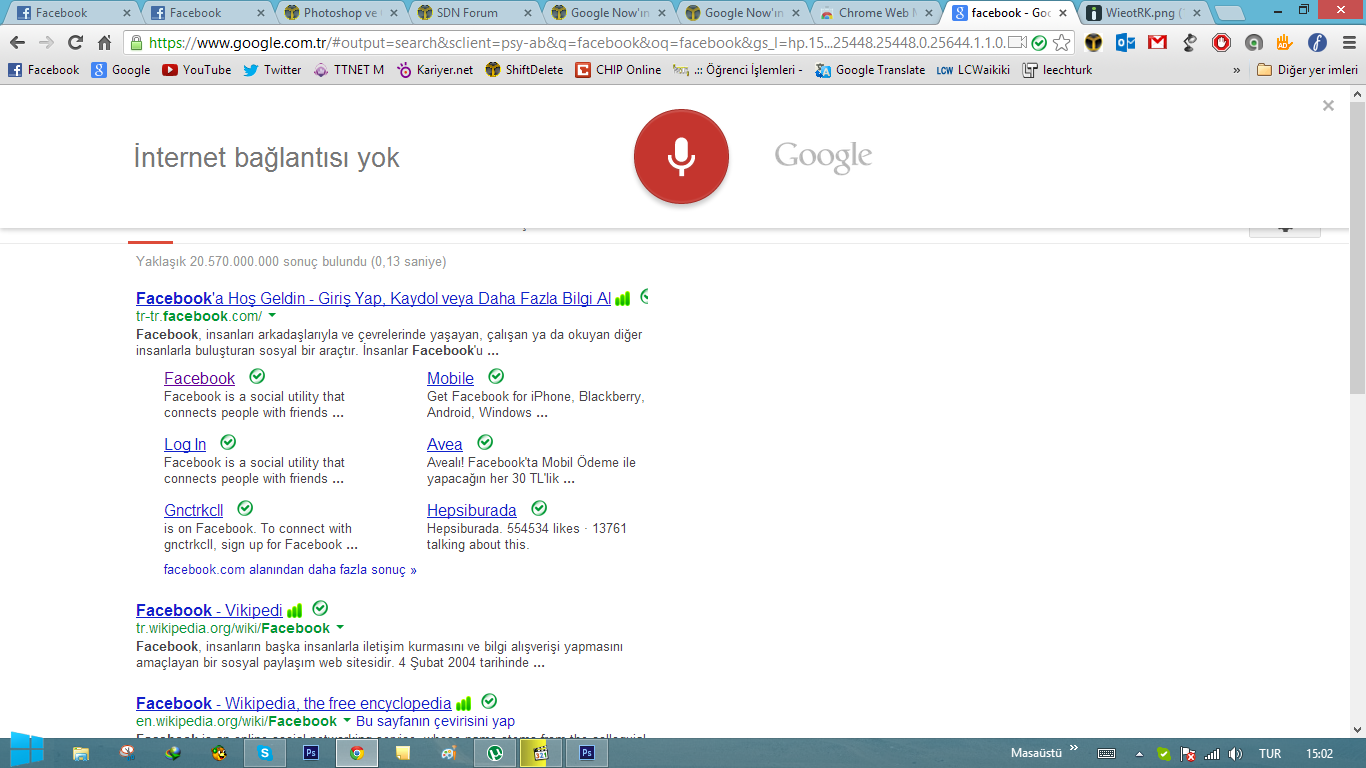This screenshot has height=768, width=1366.
Task: Open the ShiftDelete bookmark
Action: coord(524,70)
